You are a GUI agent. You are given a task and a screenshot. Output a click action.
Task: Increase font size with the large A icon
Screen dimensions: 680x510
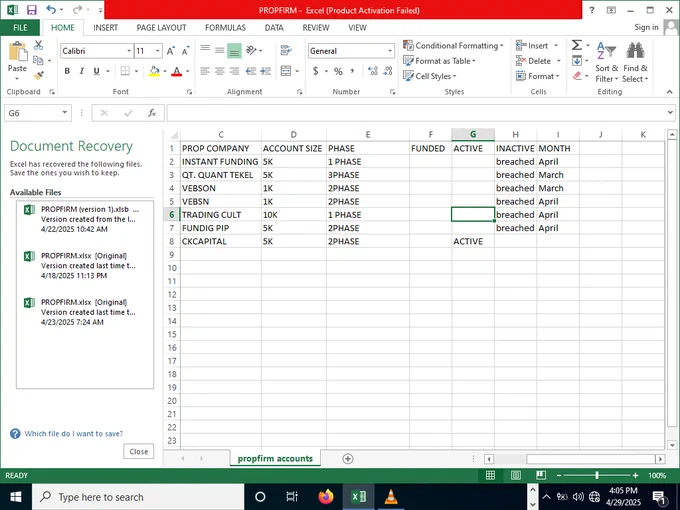click(171, 51)
